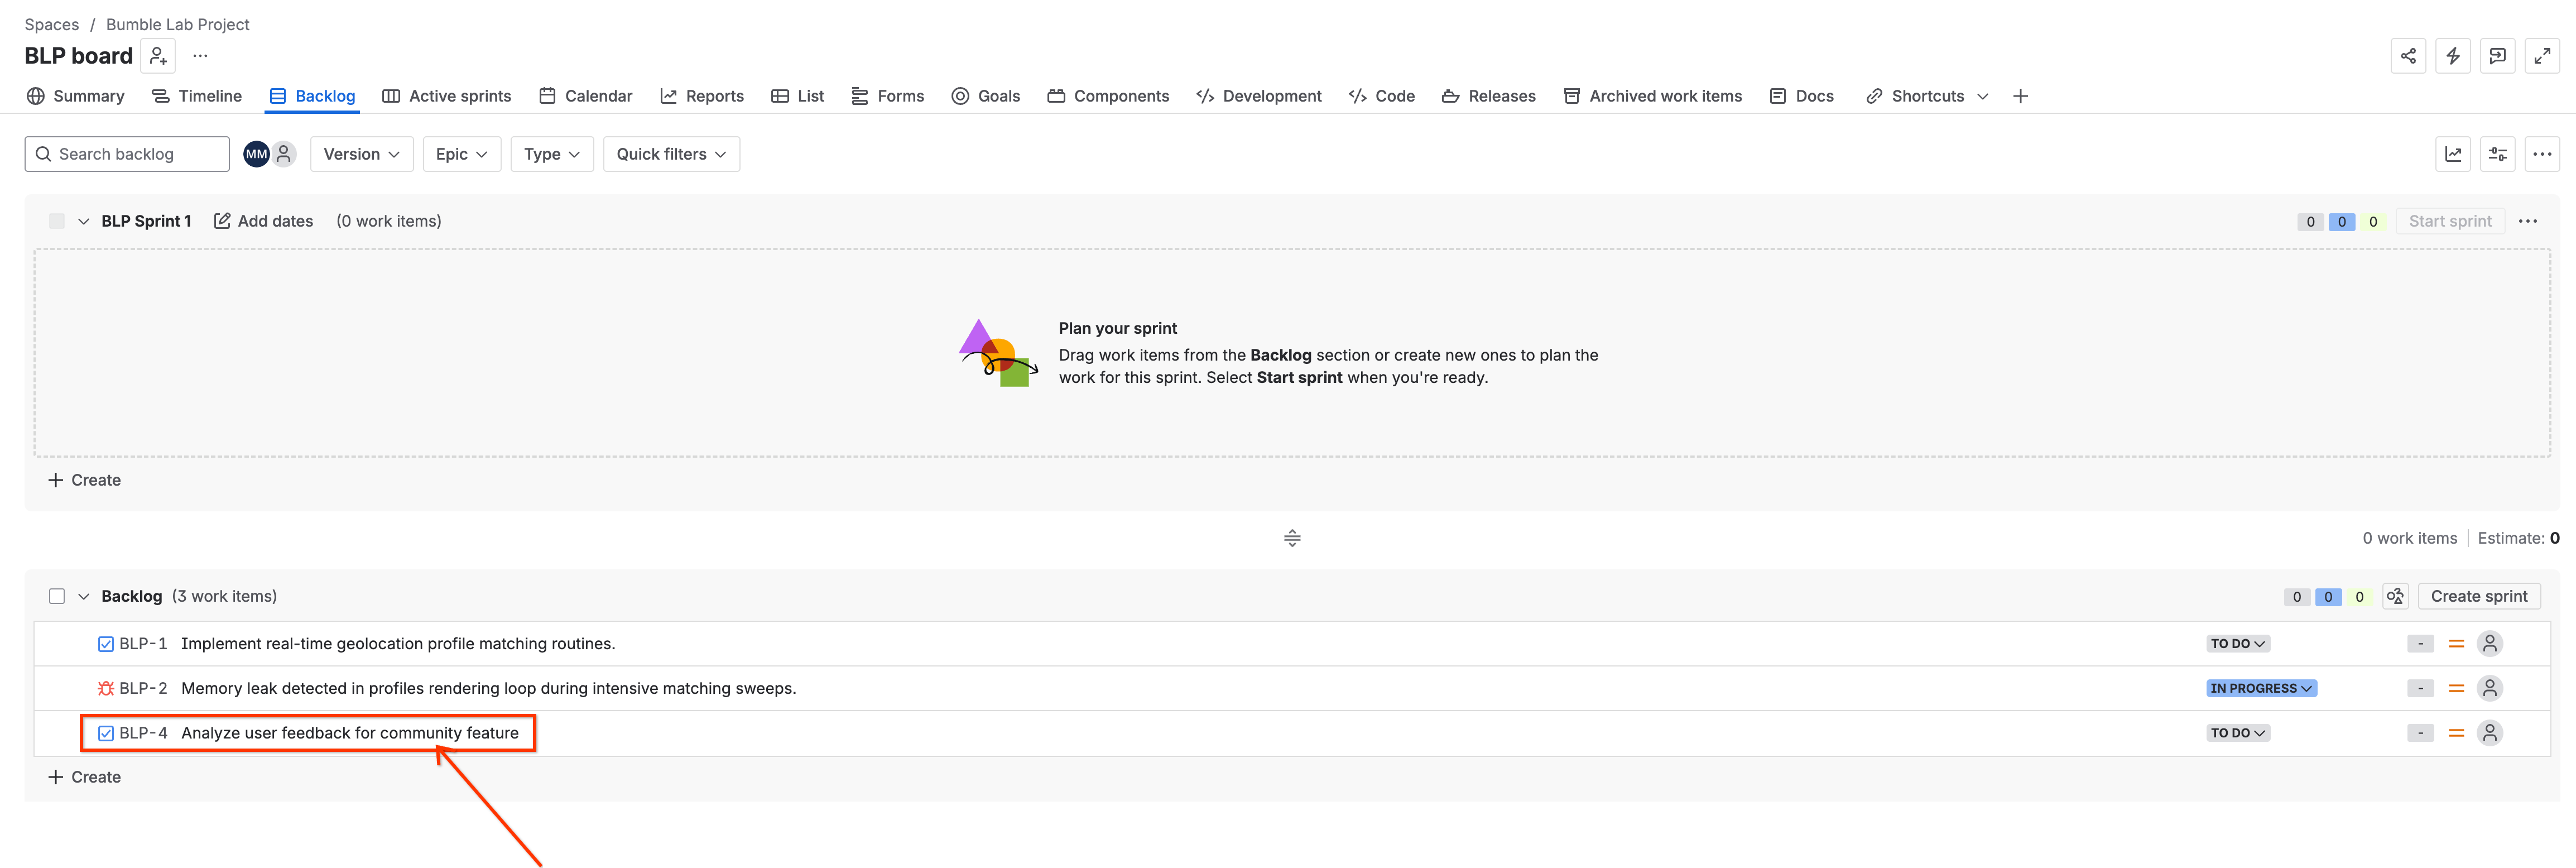
Task: Click the give feedback icon
Action: tap(2497, 56)
